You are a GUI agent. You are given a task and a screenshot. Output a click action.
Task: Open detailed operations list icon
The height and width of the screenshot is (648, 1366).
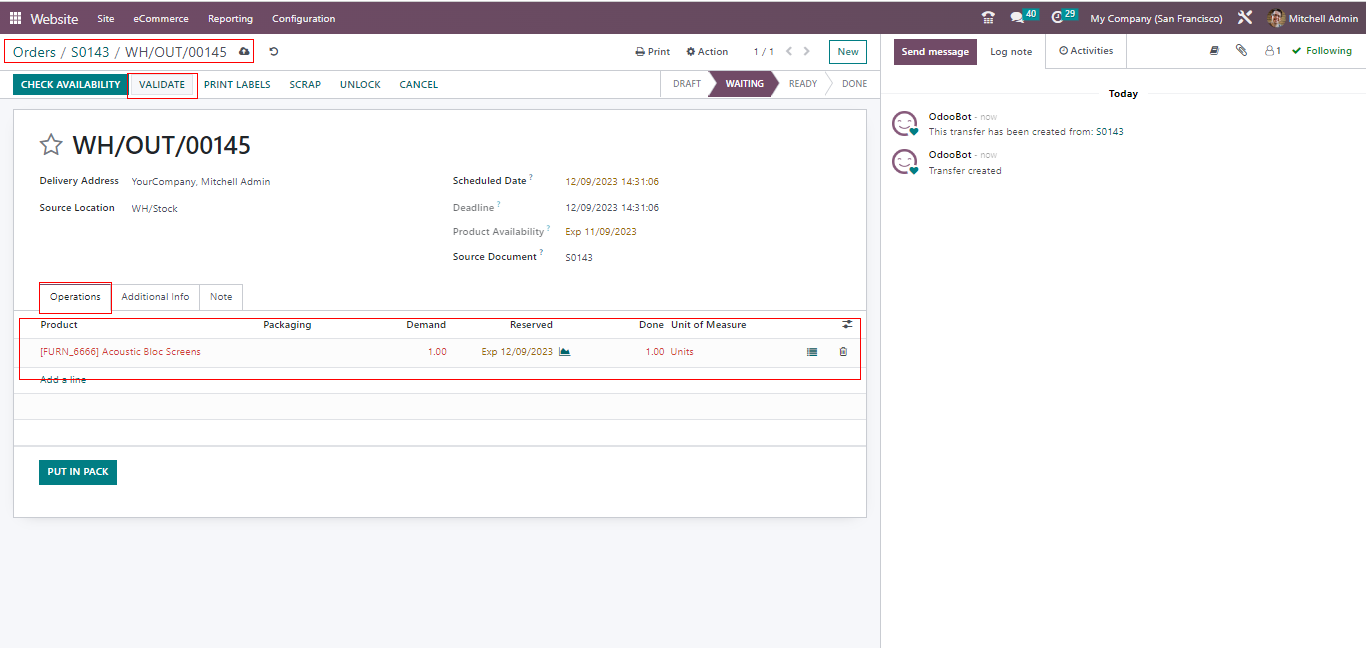[812, 352]
